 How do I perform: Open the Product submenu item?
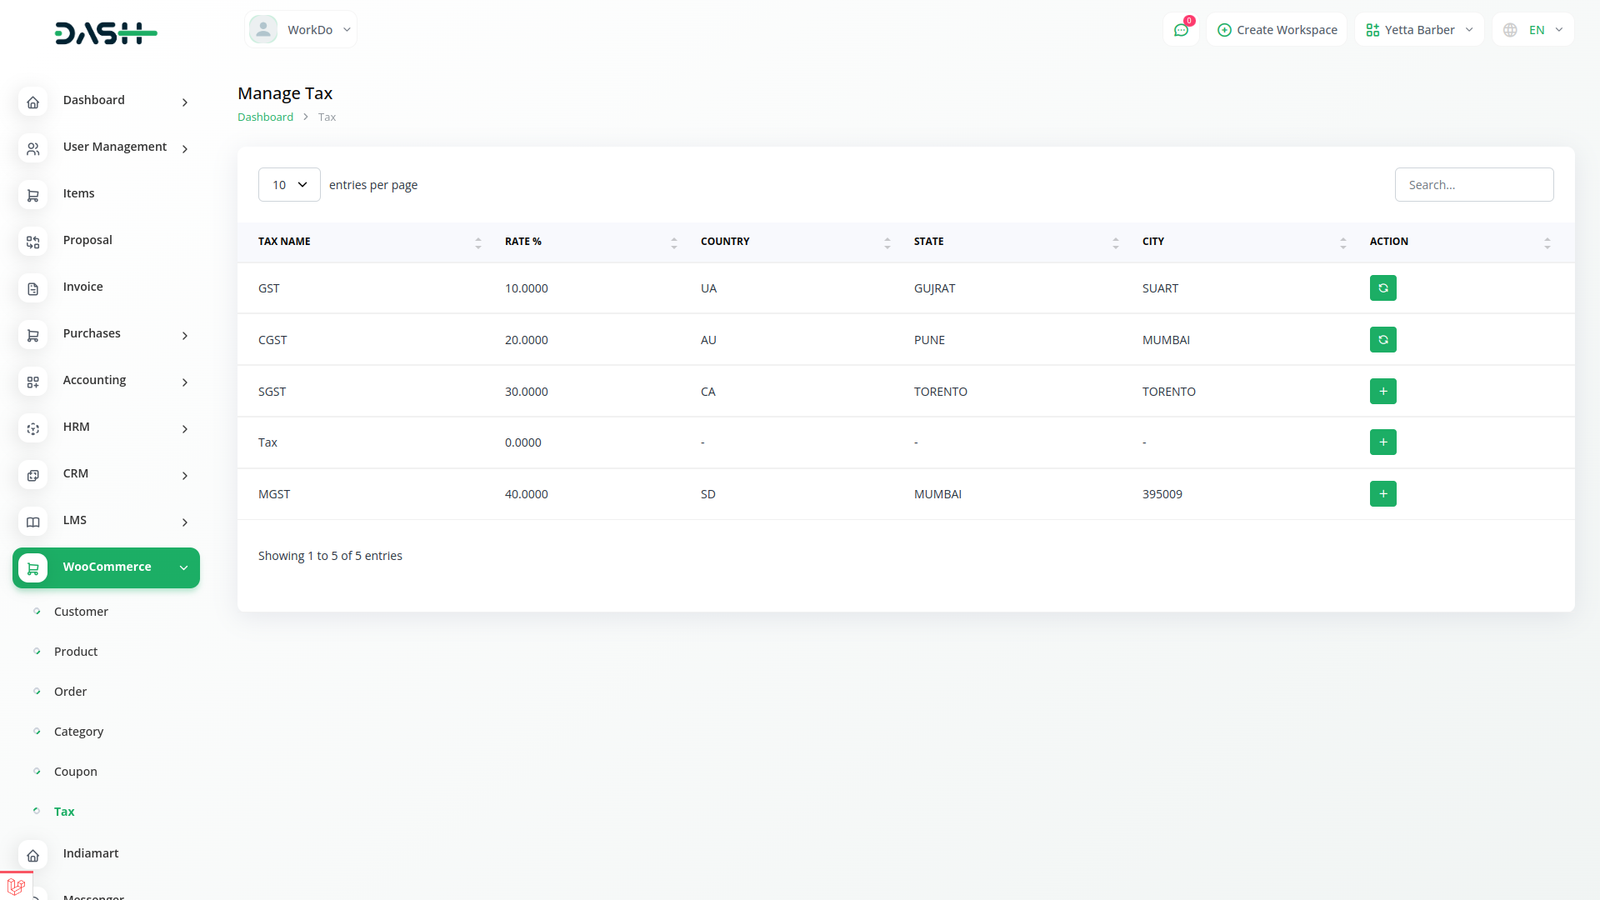pos(76,652)
